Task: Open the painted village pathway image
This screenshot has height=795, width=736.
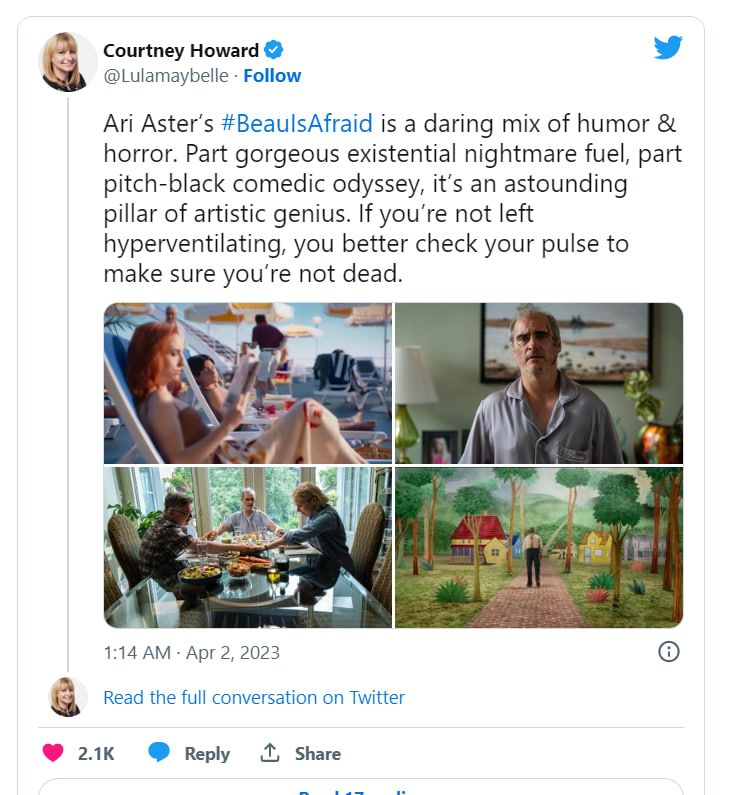Action: (539, 547)
